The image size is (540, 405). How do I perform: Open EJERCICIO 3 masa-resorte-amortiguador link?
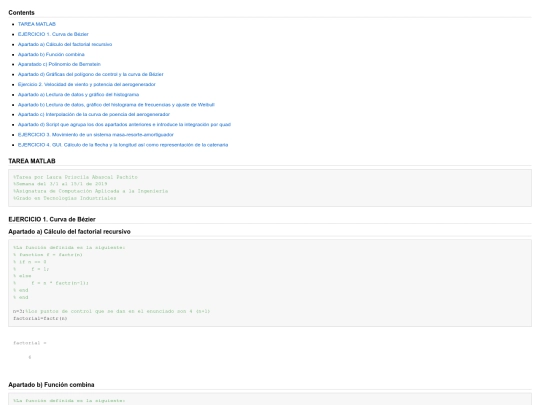tap(96, 135)
